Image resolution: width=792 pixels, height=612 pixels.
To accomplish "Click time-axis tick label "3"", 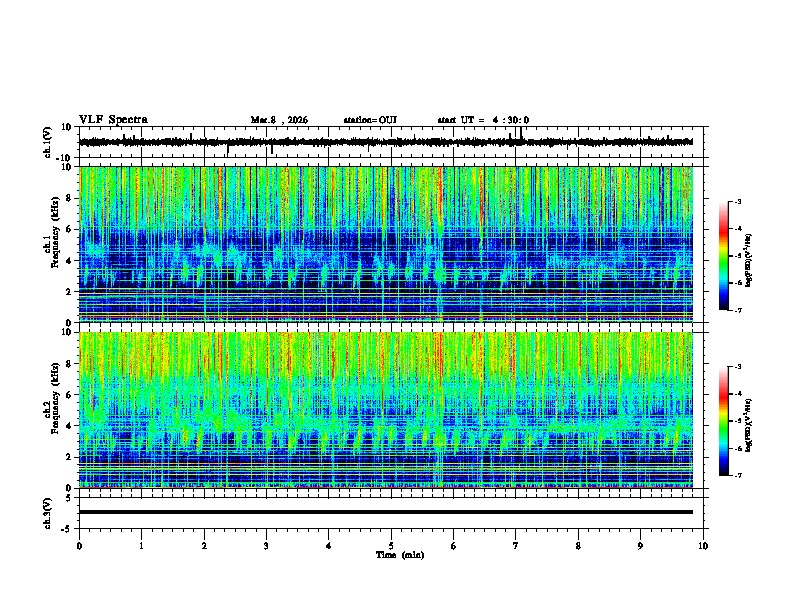I will click(266, 546).
